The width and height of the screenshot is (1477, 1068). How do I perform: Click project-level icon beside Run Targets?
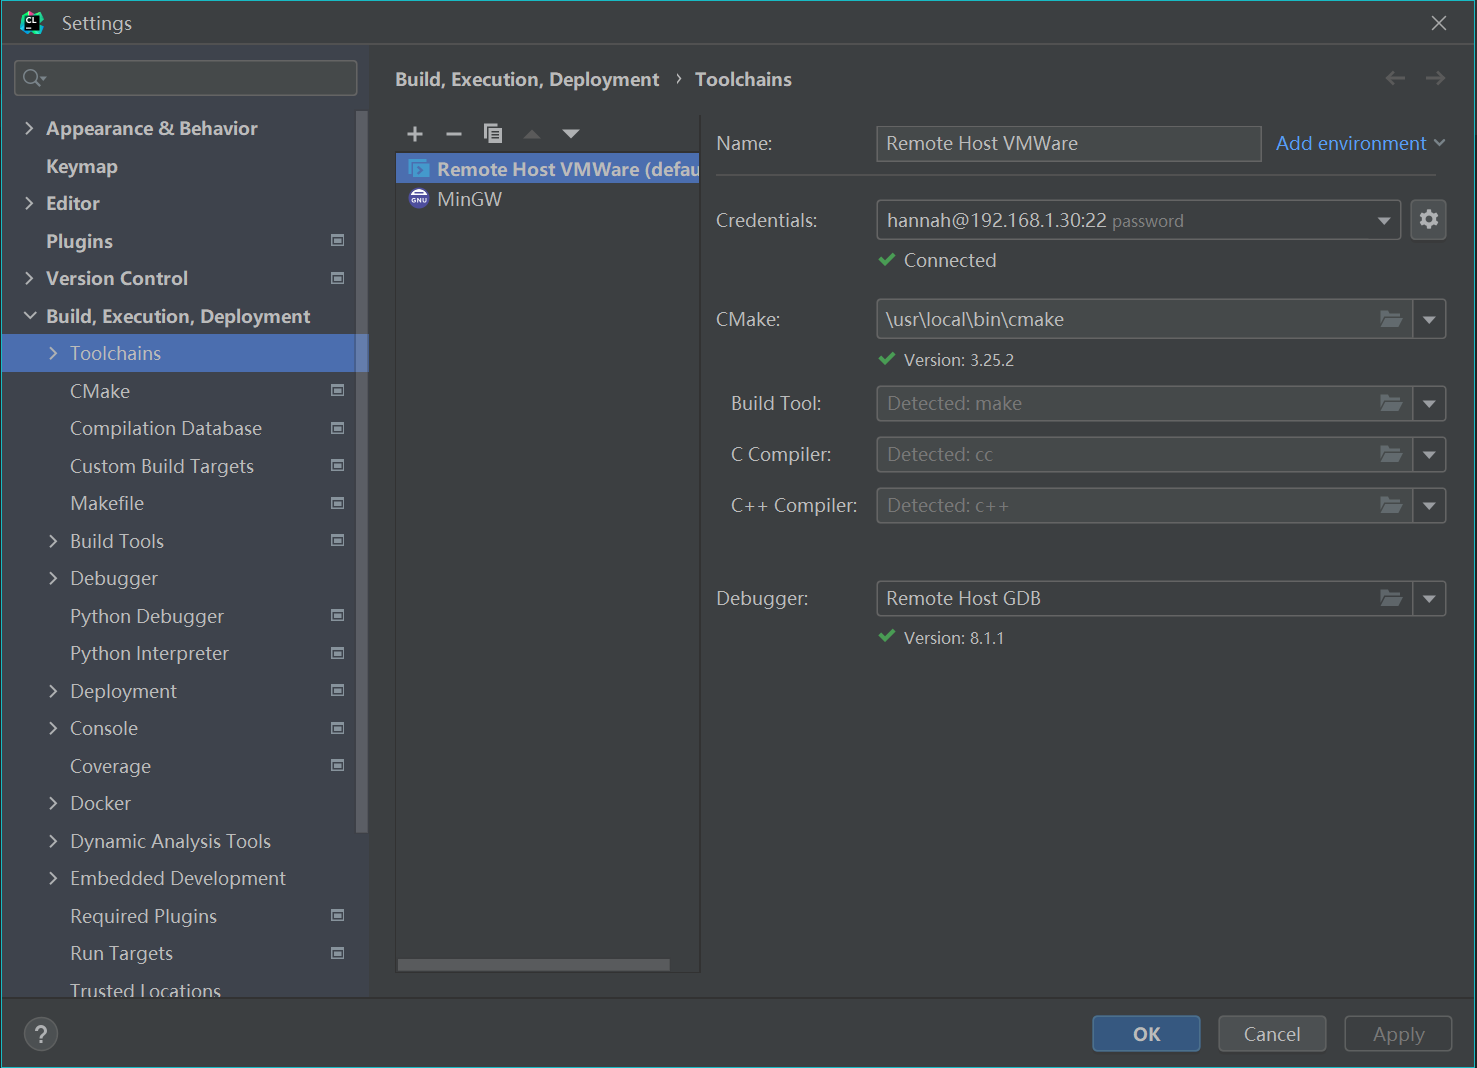point(338,953)
